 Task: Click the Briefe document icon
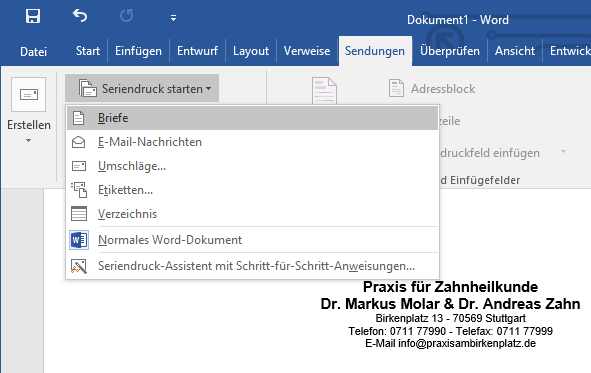pyautogui.click(x=78, y=118)
